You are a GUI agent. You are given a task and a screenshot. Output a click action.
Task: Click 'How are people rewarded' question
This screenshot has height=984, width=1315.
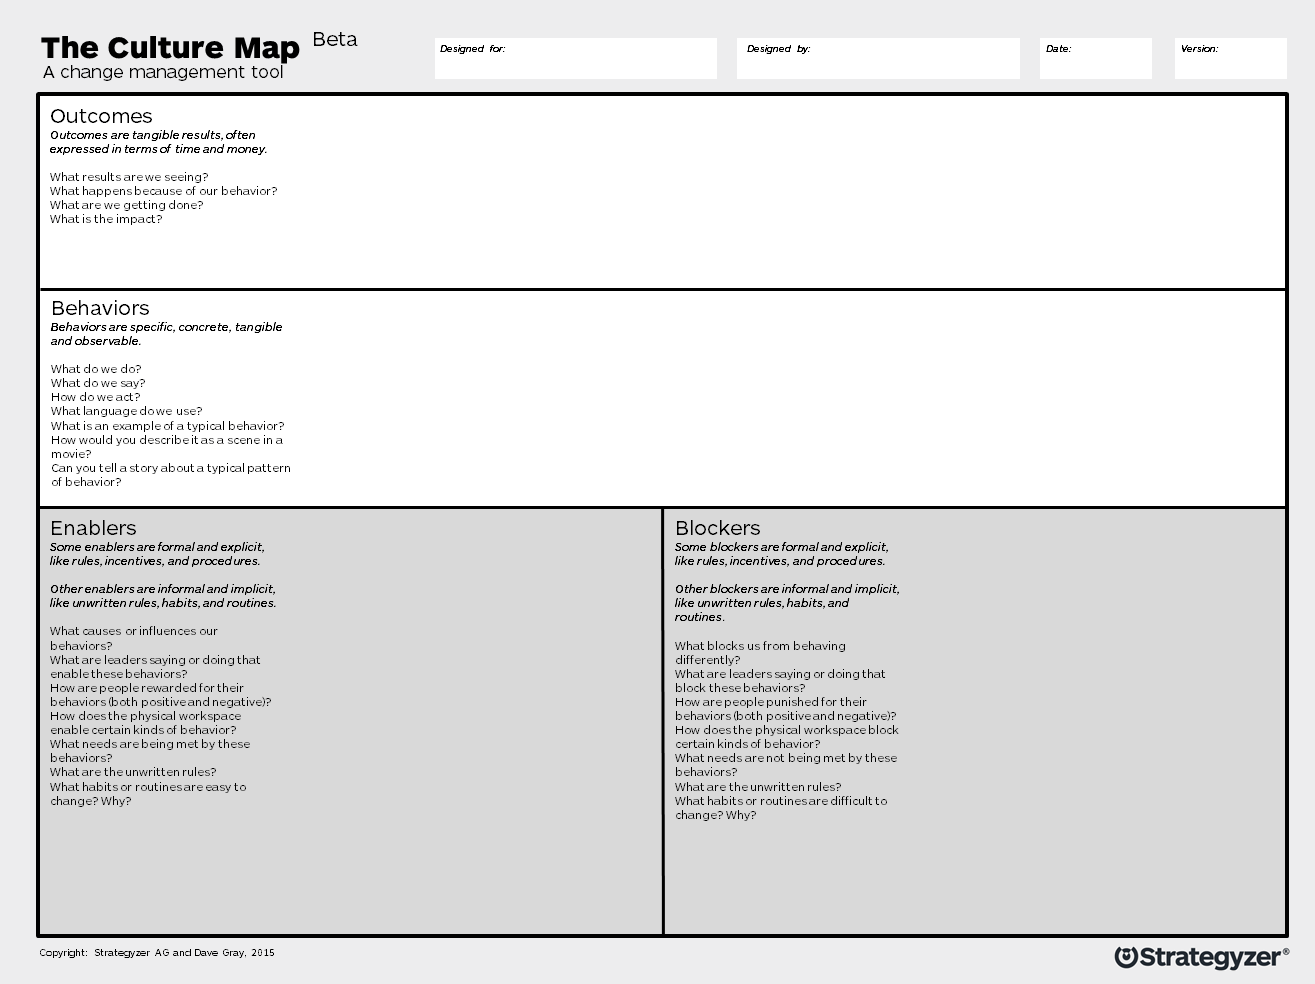click(161, 695)
